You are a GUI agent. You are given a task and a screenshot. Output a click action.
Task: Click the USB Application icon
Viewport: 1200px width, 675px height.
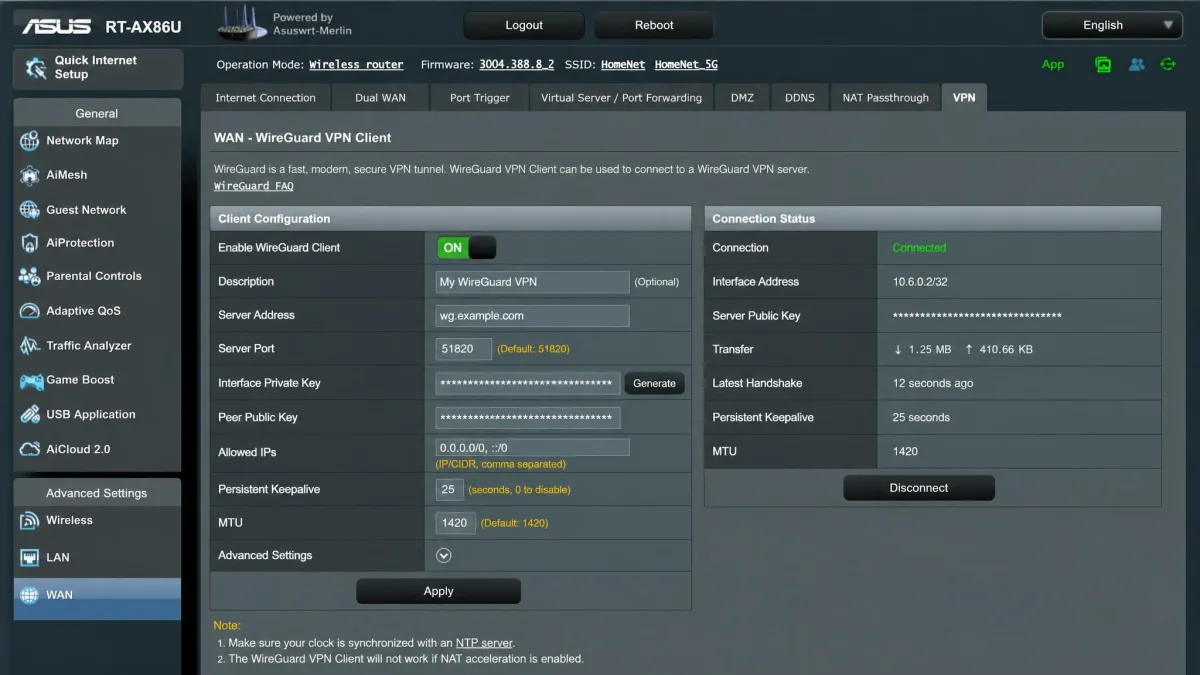[29, 415]
